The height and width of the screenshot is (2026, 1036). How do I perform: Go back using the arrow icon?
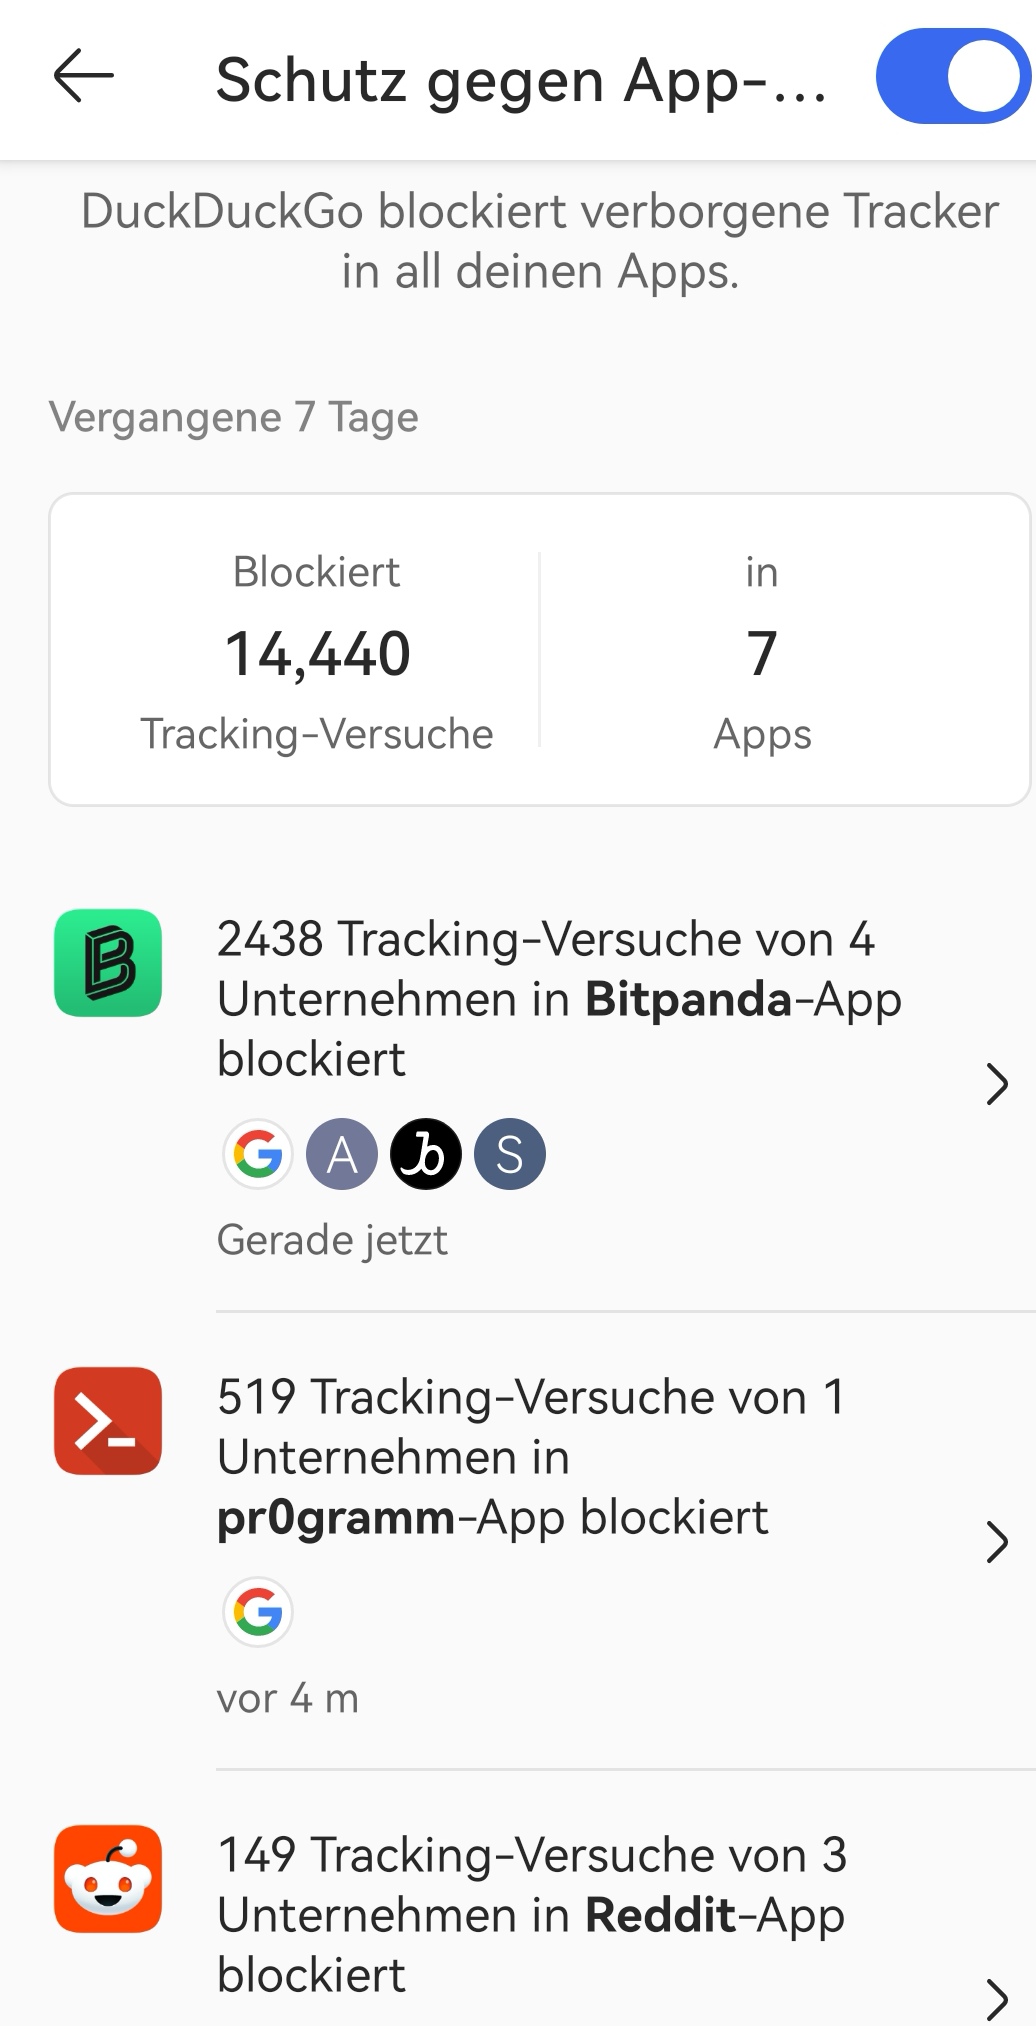[x=84, y=77]
